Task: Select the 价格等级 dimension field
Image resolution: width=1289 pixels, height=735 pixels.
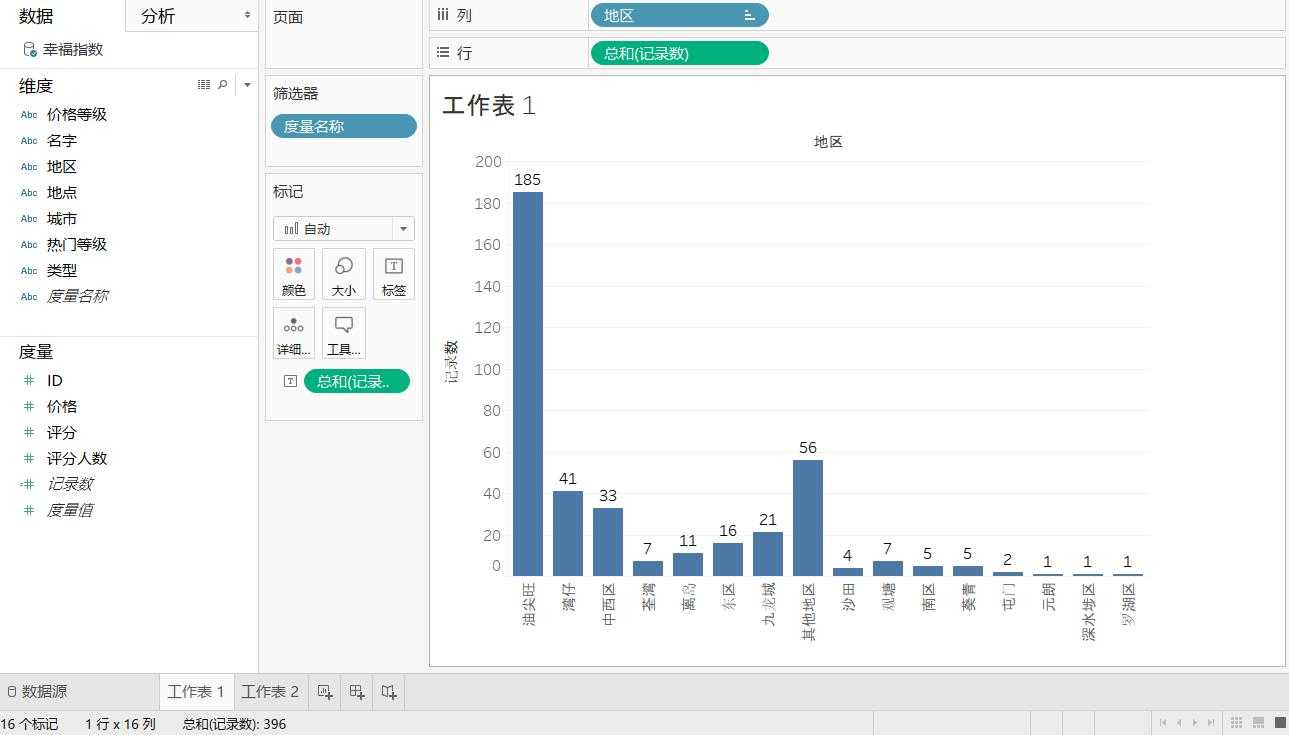Action: point(77,114)
